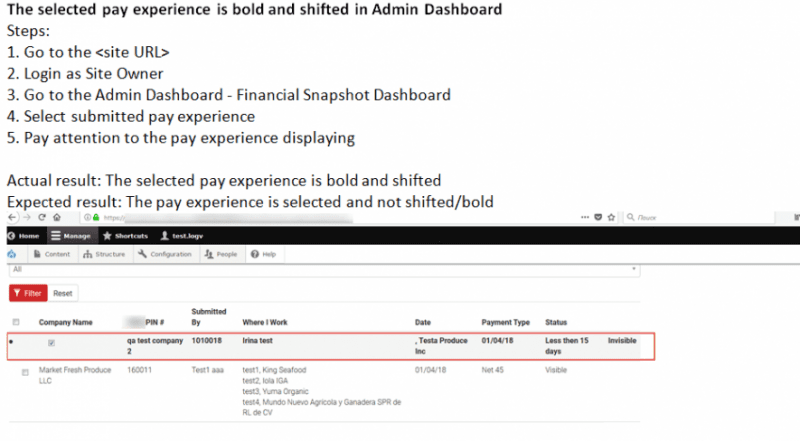Click the Reset button
The image size is (800, 441).
tap(63, 294)
